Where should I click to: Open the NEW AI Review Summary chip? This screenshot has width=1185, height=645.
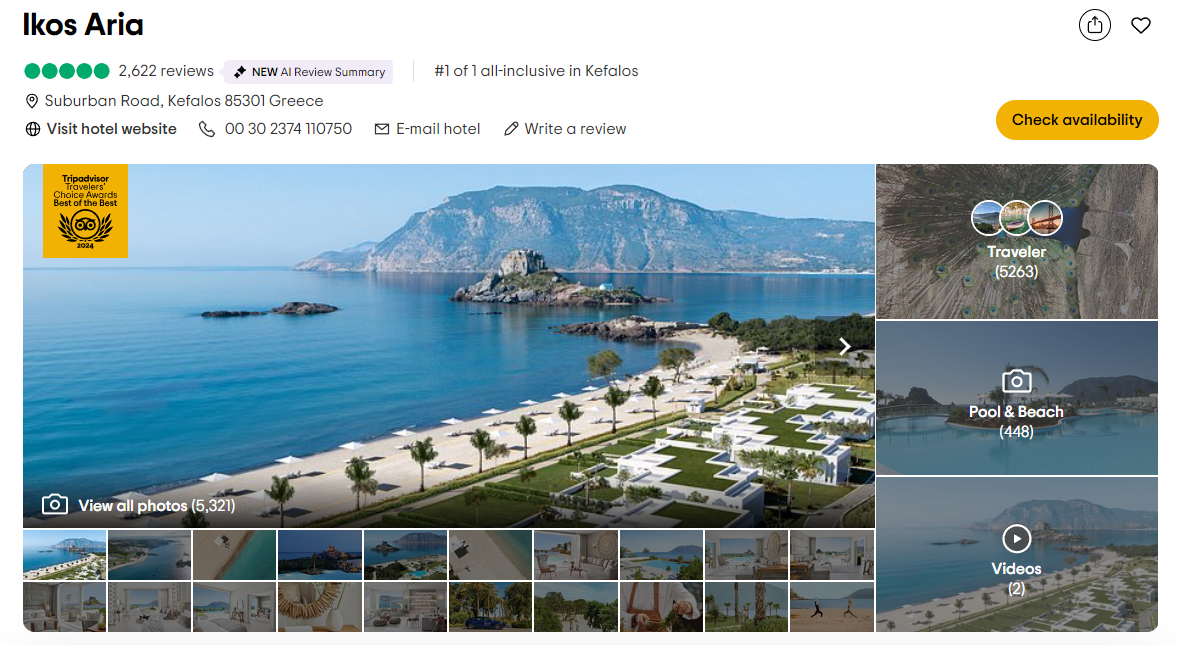309,72
